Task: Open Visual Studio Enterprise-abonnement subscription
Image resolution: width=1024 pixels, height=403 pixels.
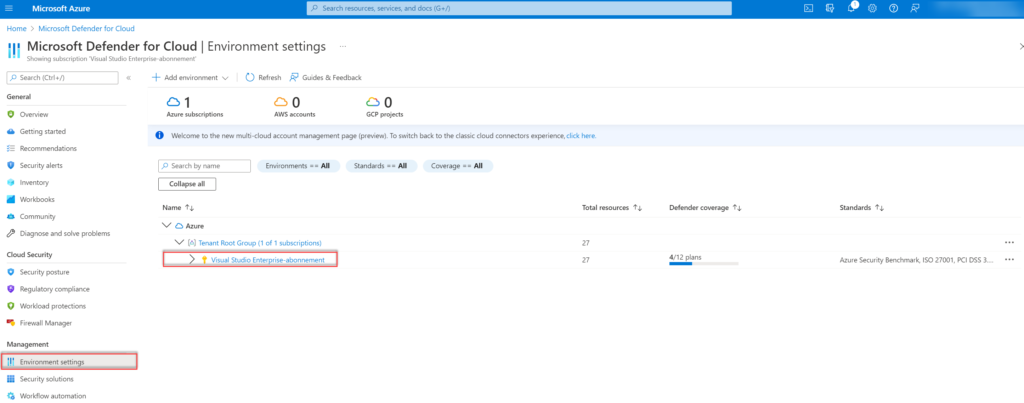Action: pyautogui.click(x=268, y=260)
